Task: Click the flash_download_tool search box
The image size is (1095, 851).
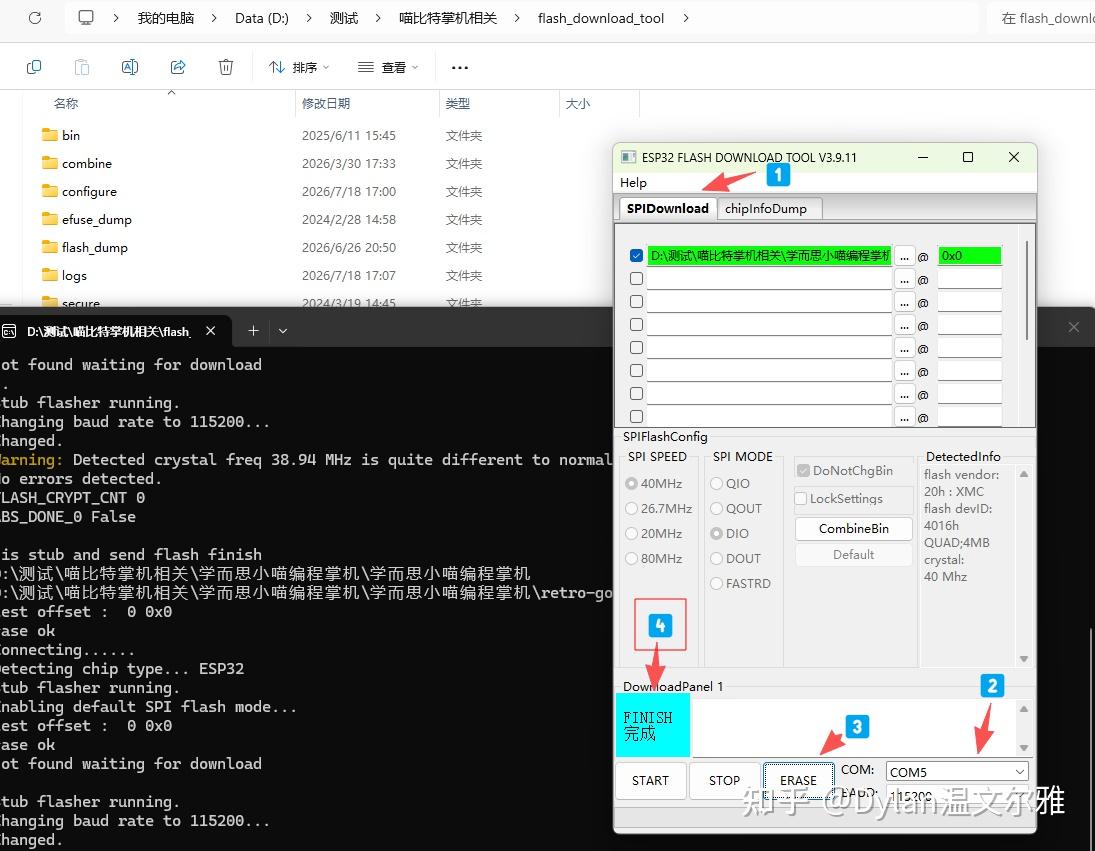Action: (1042, 18)
